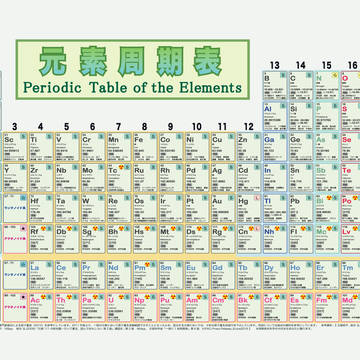Click the Mo molybdenum element cell
The width and height of the screenshot is (360, 360).
pyautogui.click(x=93, y=178)
